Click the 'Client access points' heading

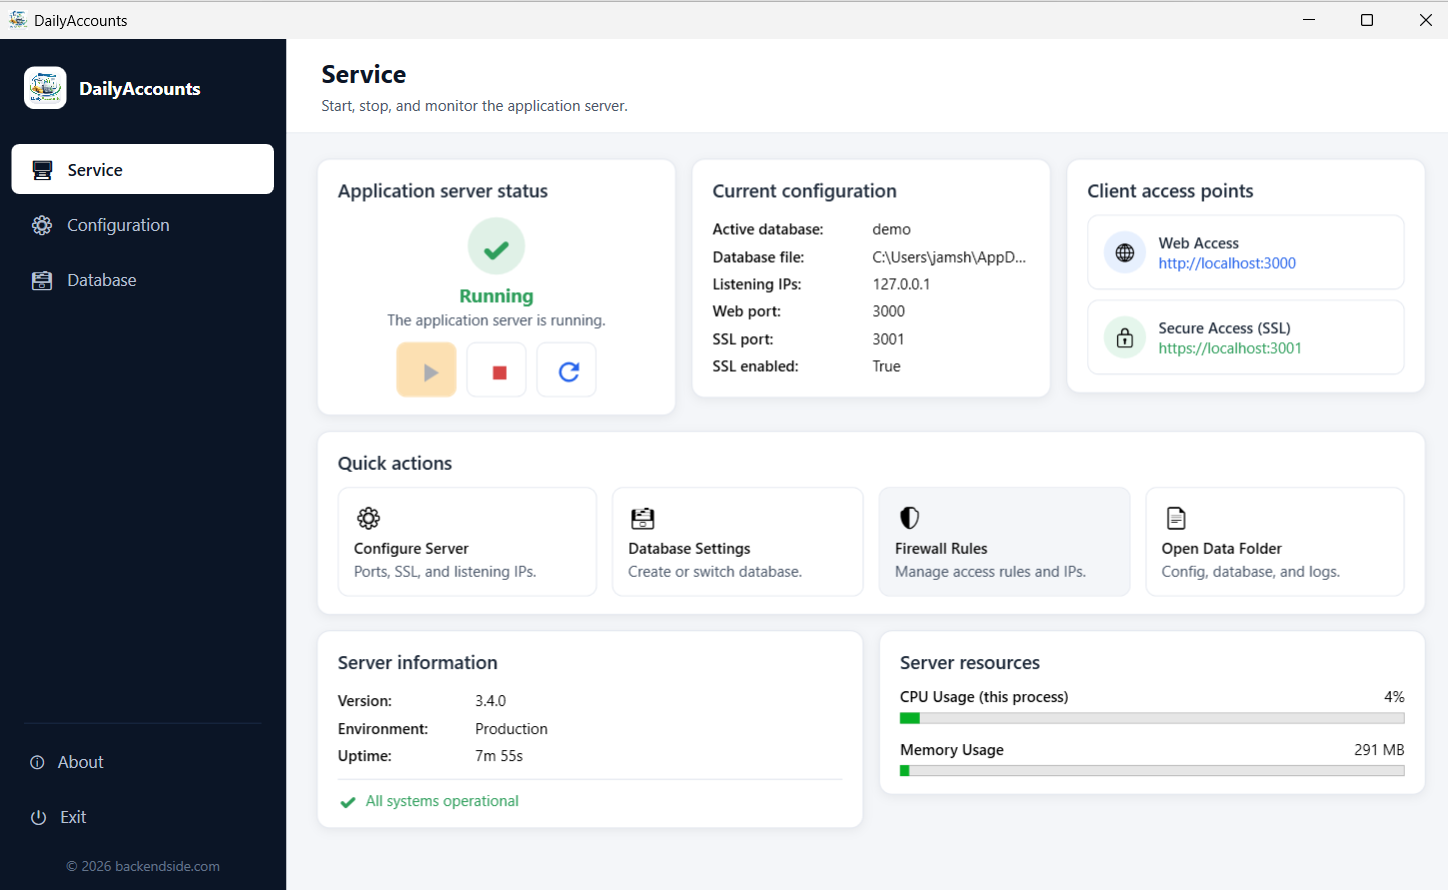click(1170, 191)
